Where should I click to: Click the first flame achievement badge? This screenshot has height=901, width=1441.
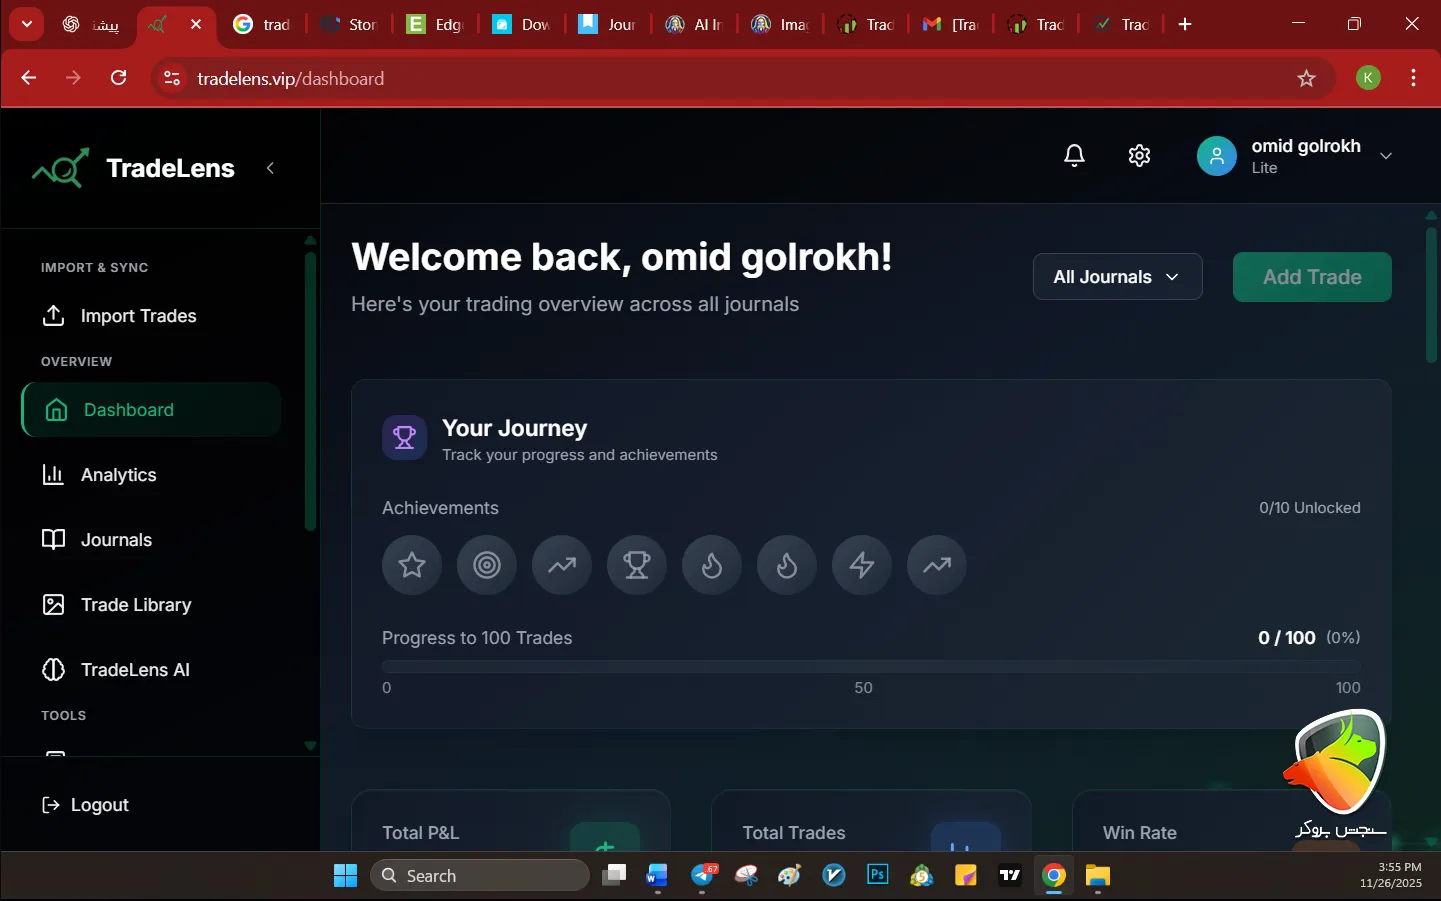712,565
